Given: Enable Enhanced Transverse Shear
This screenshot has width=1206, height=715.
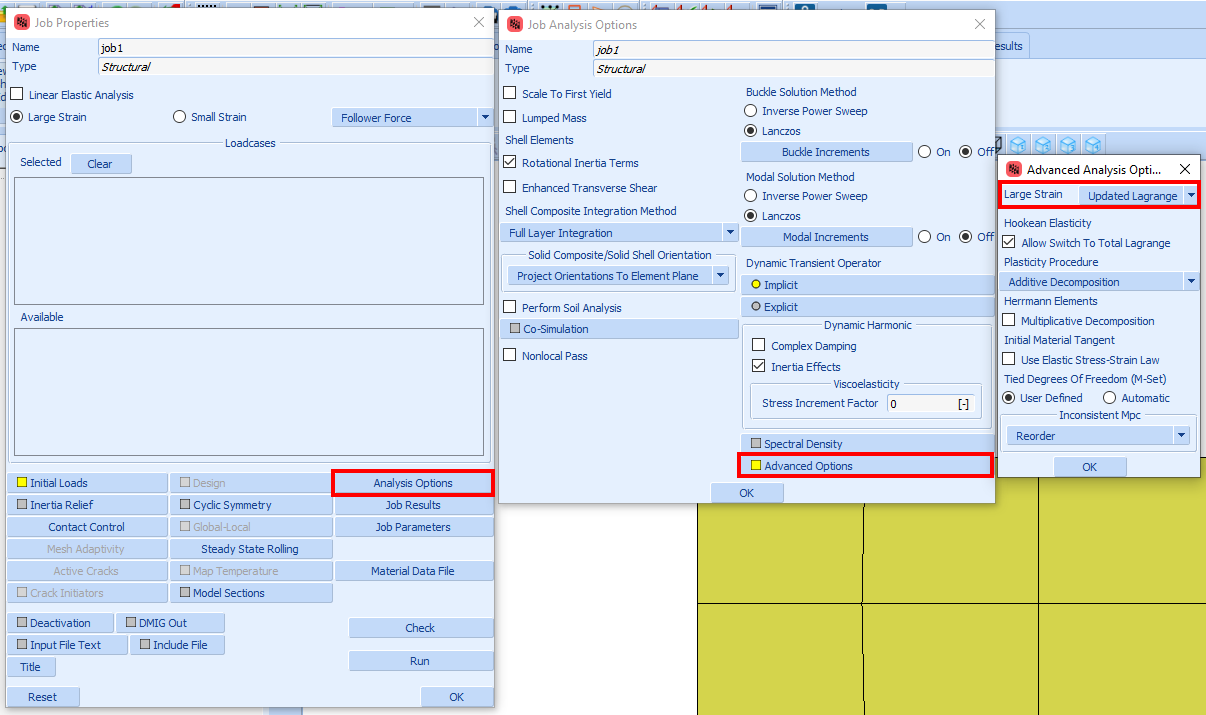Looking at the screenshot, I should point(510,187).
